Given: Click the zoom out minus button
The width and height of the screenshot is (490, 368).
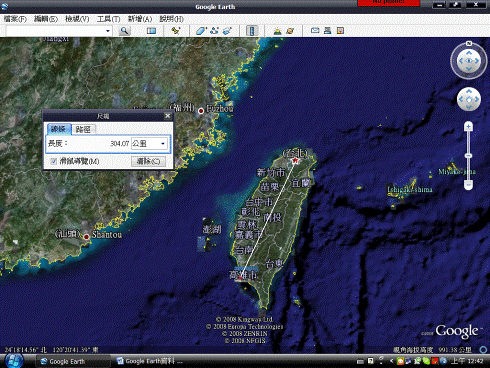Looking at the screenshot, I should (x=468, y=184).
